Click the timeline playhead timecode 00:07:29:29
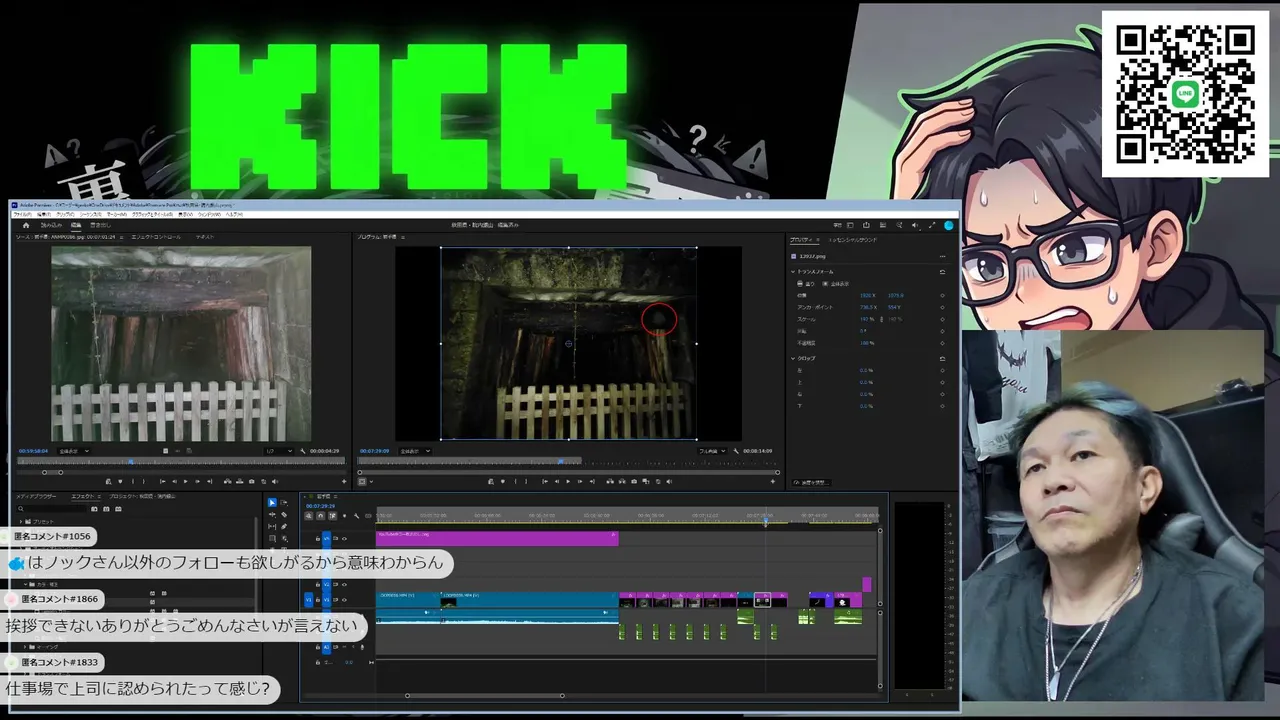 (320, 506)
